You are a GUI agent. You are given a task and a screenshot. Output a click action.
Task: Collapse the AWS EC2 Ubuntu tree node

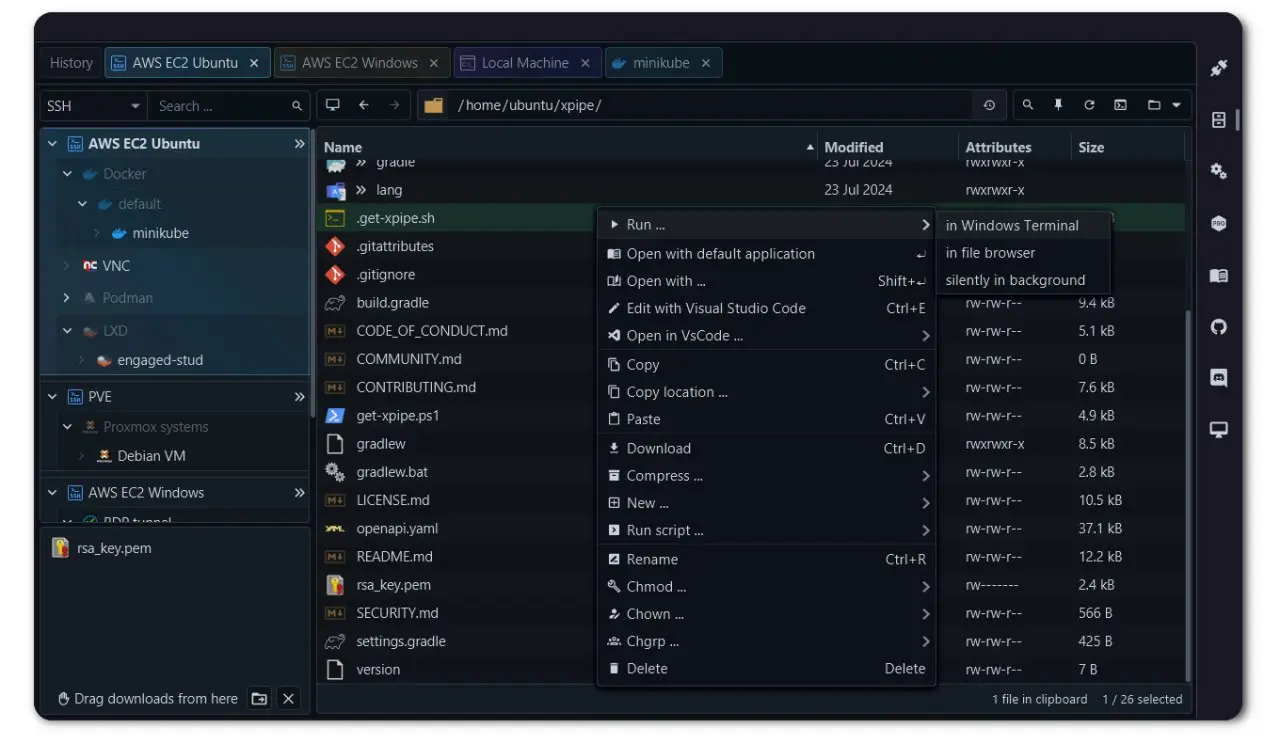pos(53,144)
